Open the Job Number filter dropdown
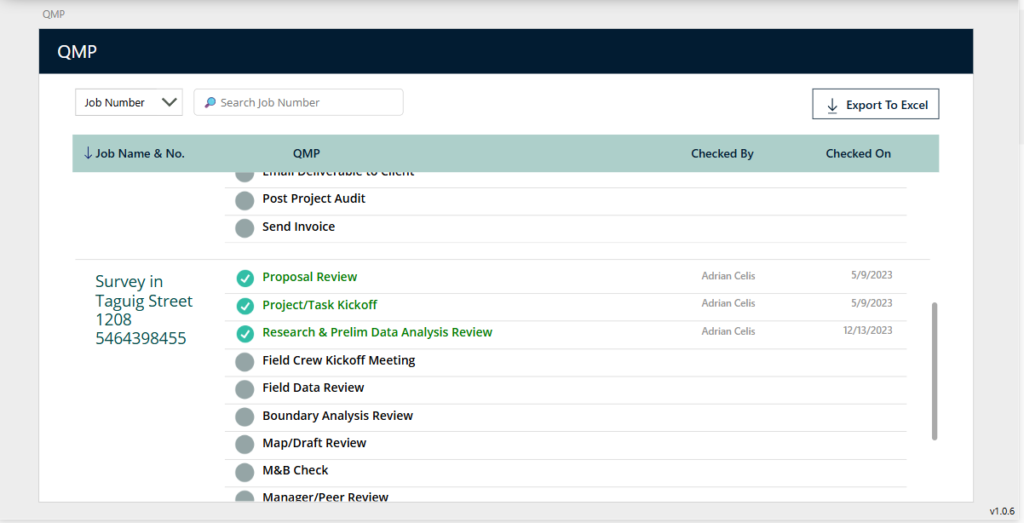The image size is (1024, 523). [x=129, y=103]
